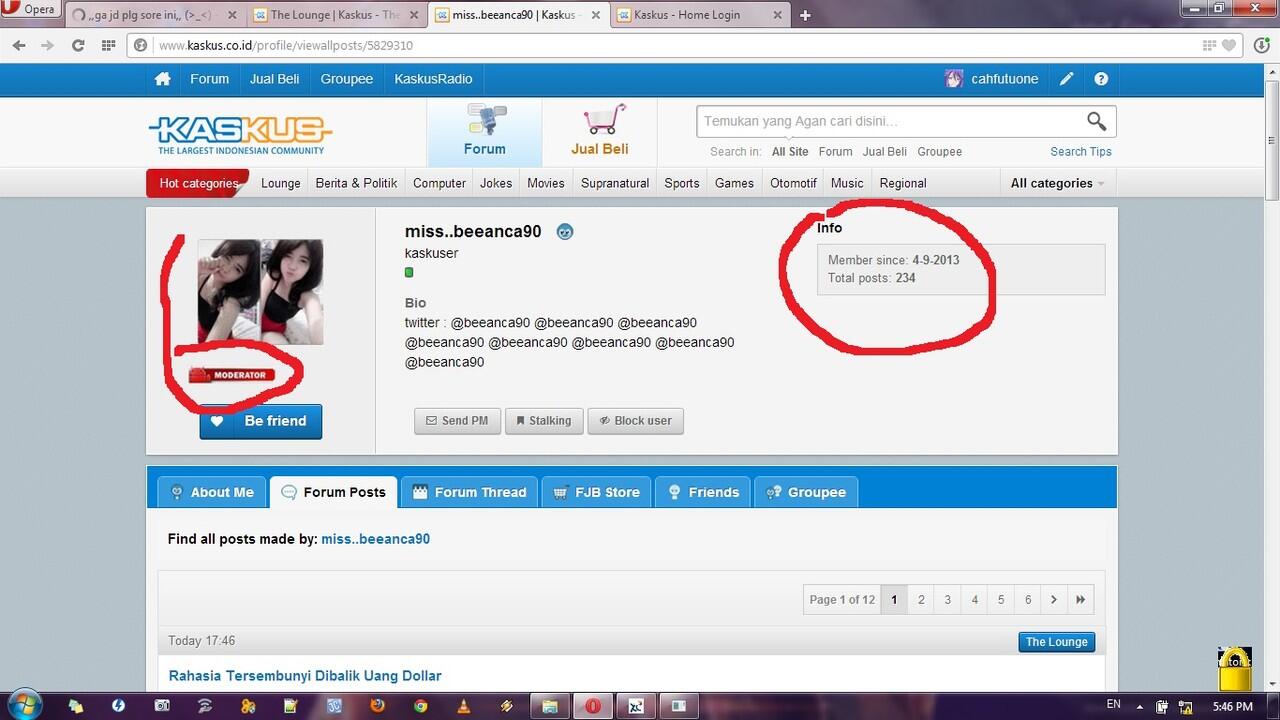
Task: Click The Lounge tag on the post
Action: pyautogui.click(x=1056, y=642)
